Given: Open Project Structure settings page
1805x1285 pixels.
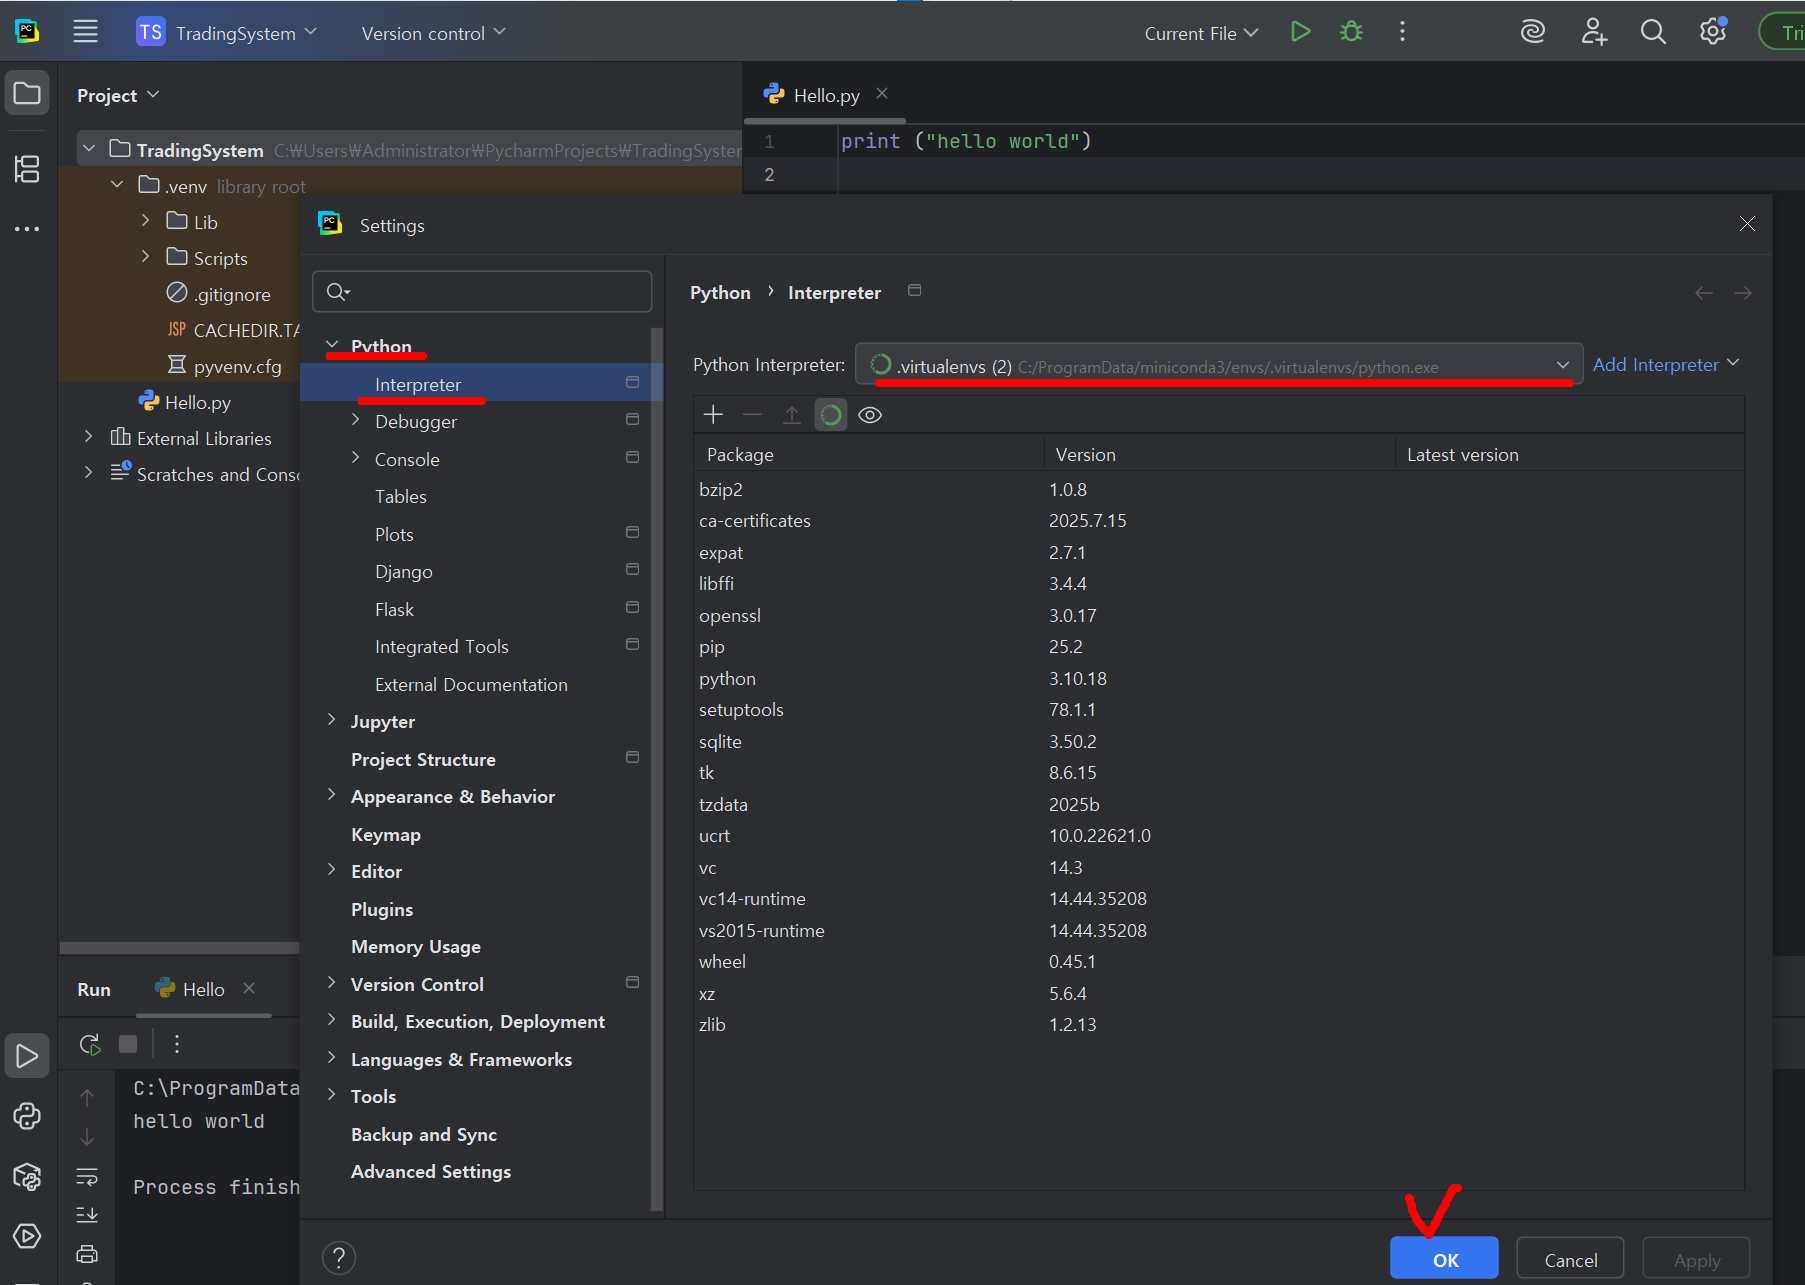Looking at the screenshot, I should [423, 759].
